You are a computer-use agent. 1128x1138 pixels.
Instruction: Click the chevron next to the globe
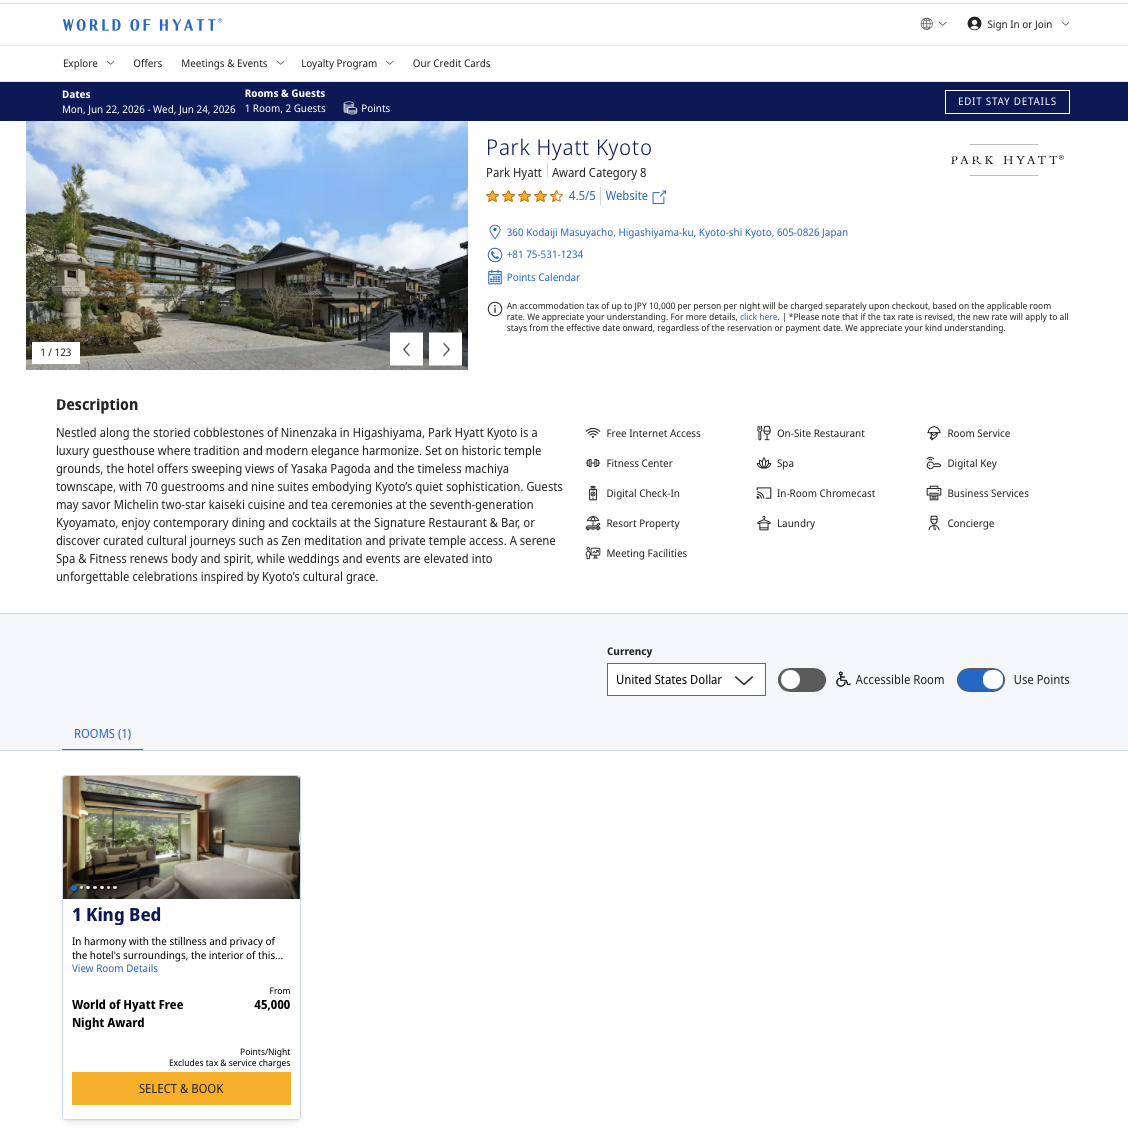click(943, 24)
